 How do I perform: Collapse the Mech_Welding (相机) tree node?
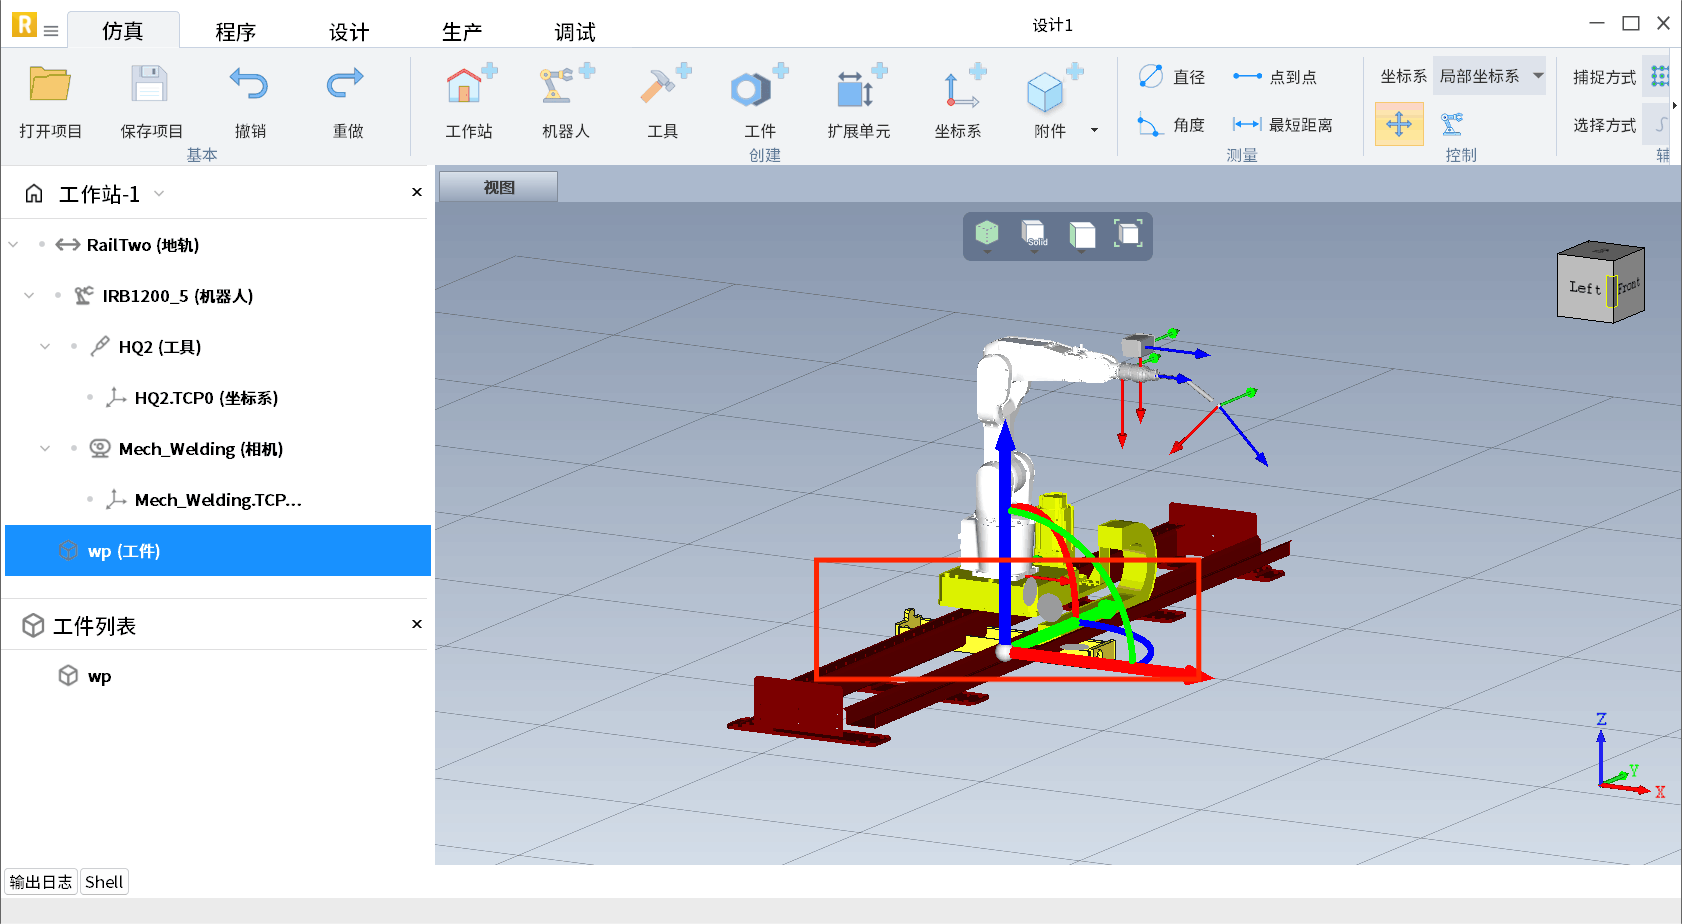[x=45, y=449]
